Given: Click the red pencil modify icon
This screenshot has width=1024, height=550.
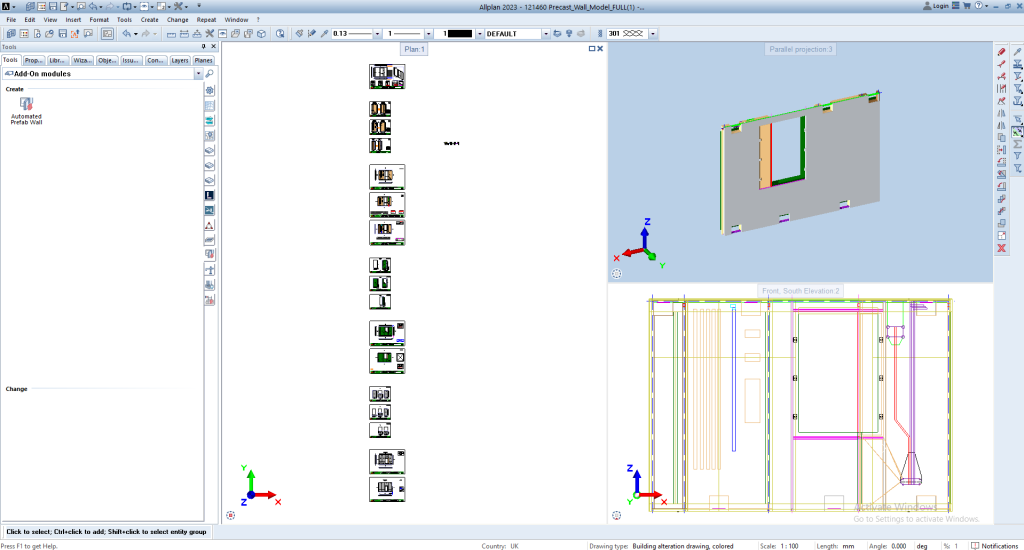Looking at the screenshot, I should 1001,51.
